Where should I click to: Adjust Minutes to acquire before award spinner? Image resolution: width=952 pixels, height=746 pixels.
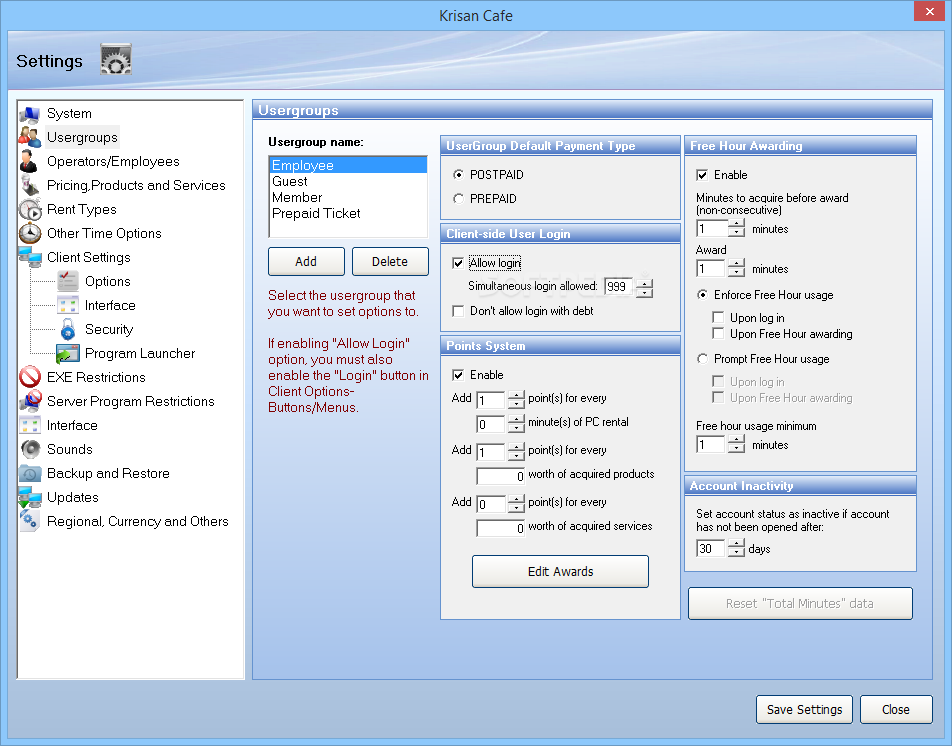736,228
